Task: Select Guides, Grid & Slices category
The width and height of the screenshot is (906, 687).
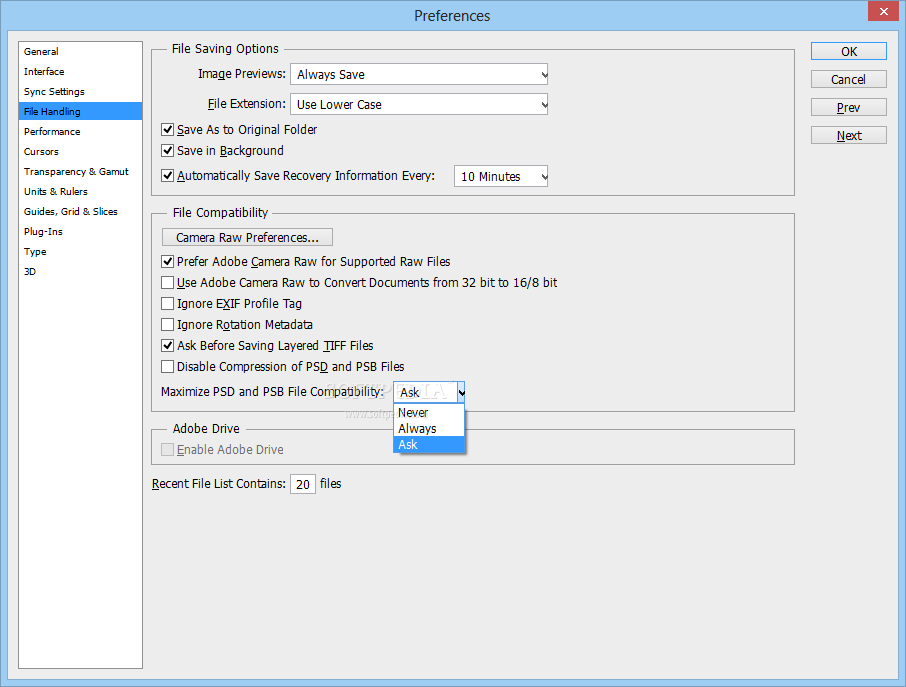Action: coord(80,211)
